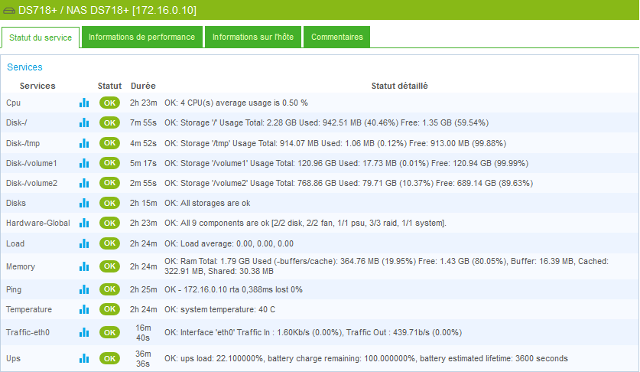Open the Load service link
The width and height of the screenshot is (640, 372).
15,243
